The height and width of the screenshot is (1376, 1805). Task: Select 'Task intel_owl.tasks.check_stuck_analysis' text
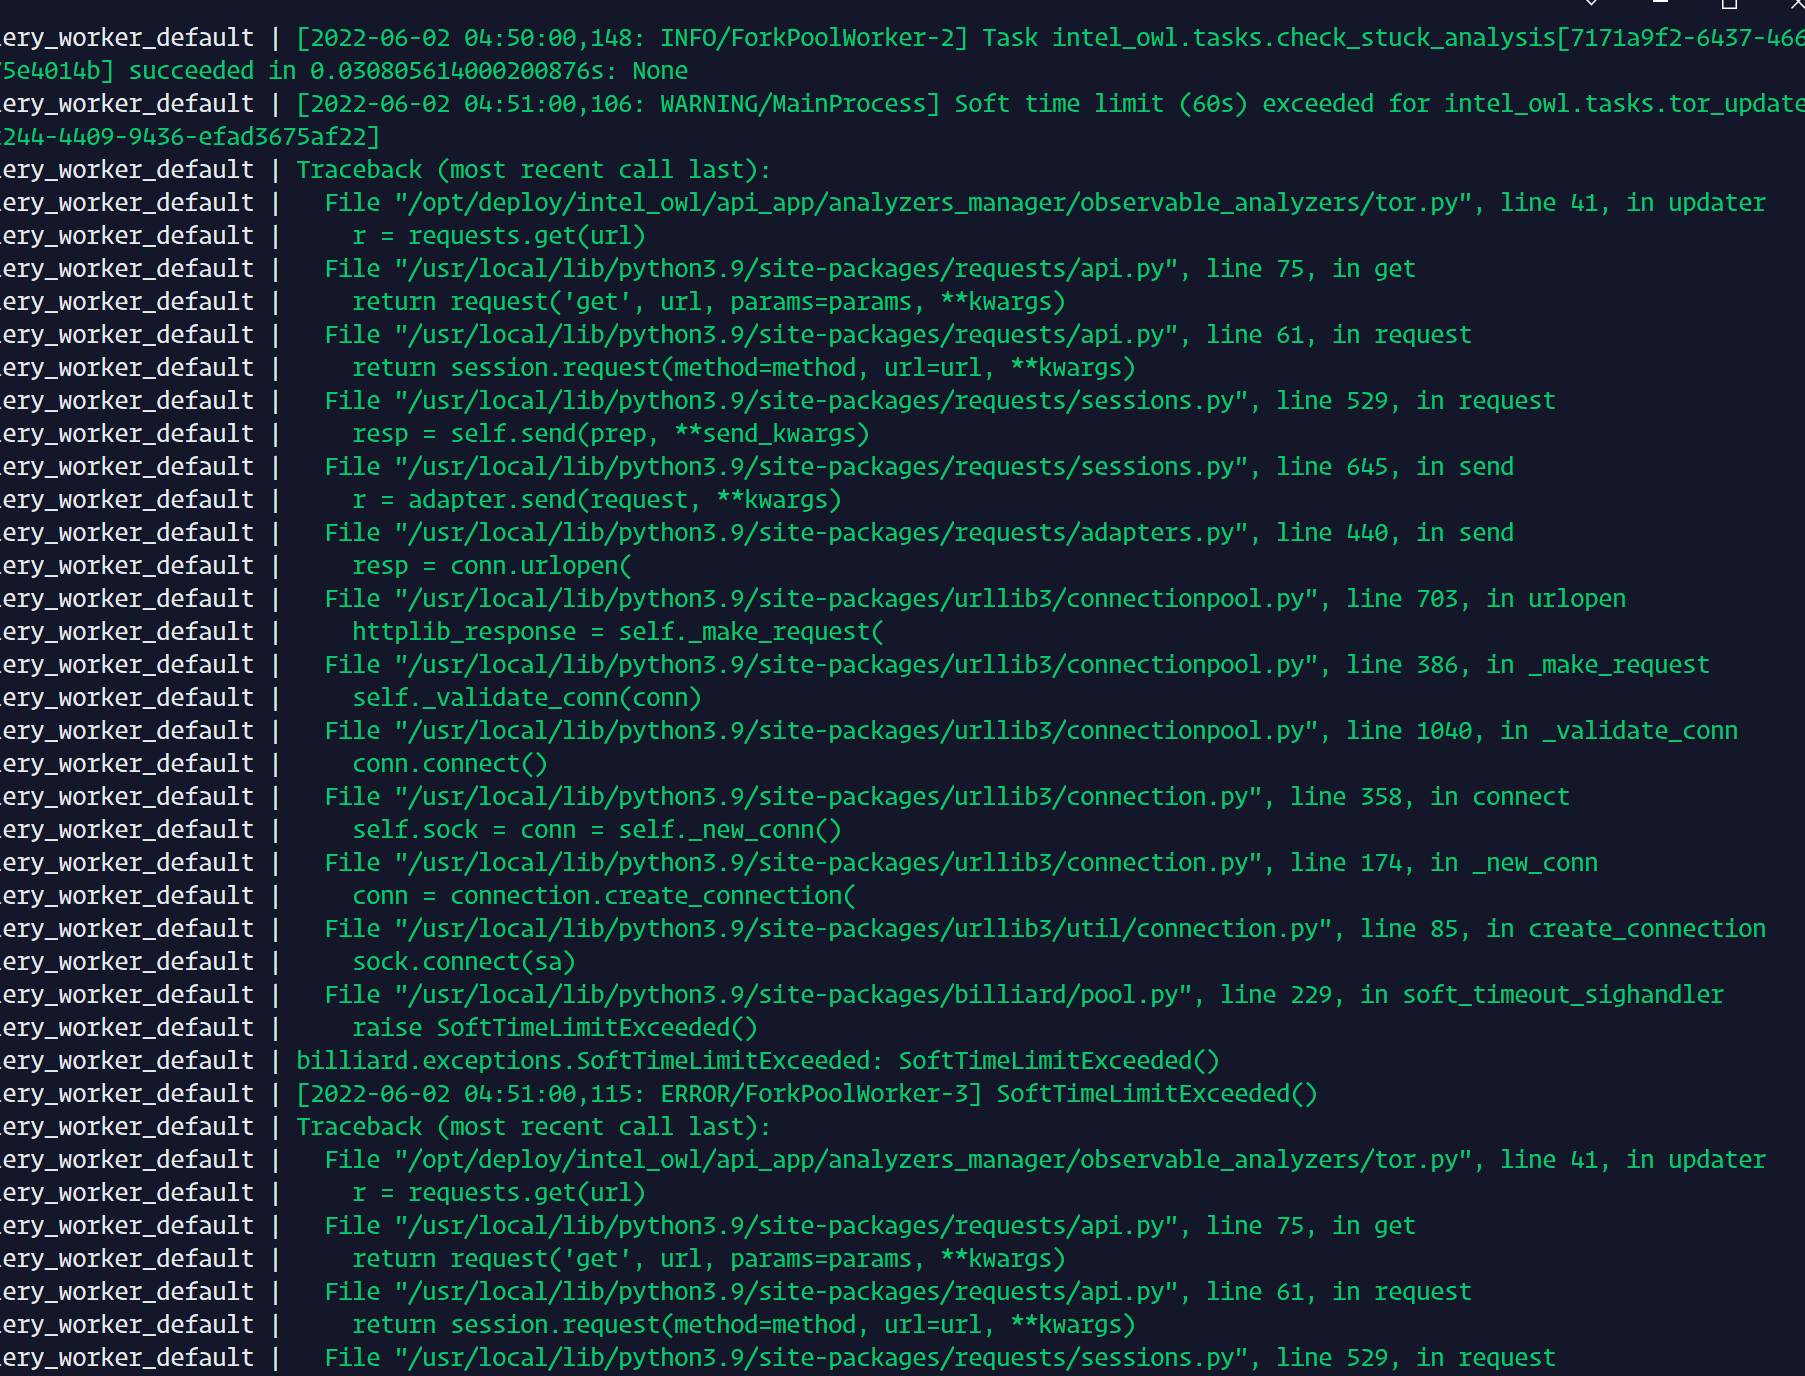click(x=1269, y=38)
